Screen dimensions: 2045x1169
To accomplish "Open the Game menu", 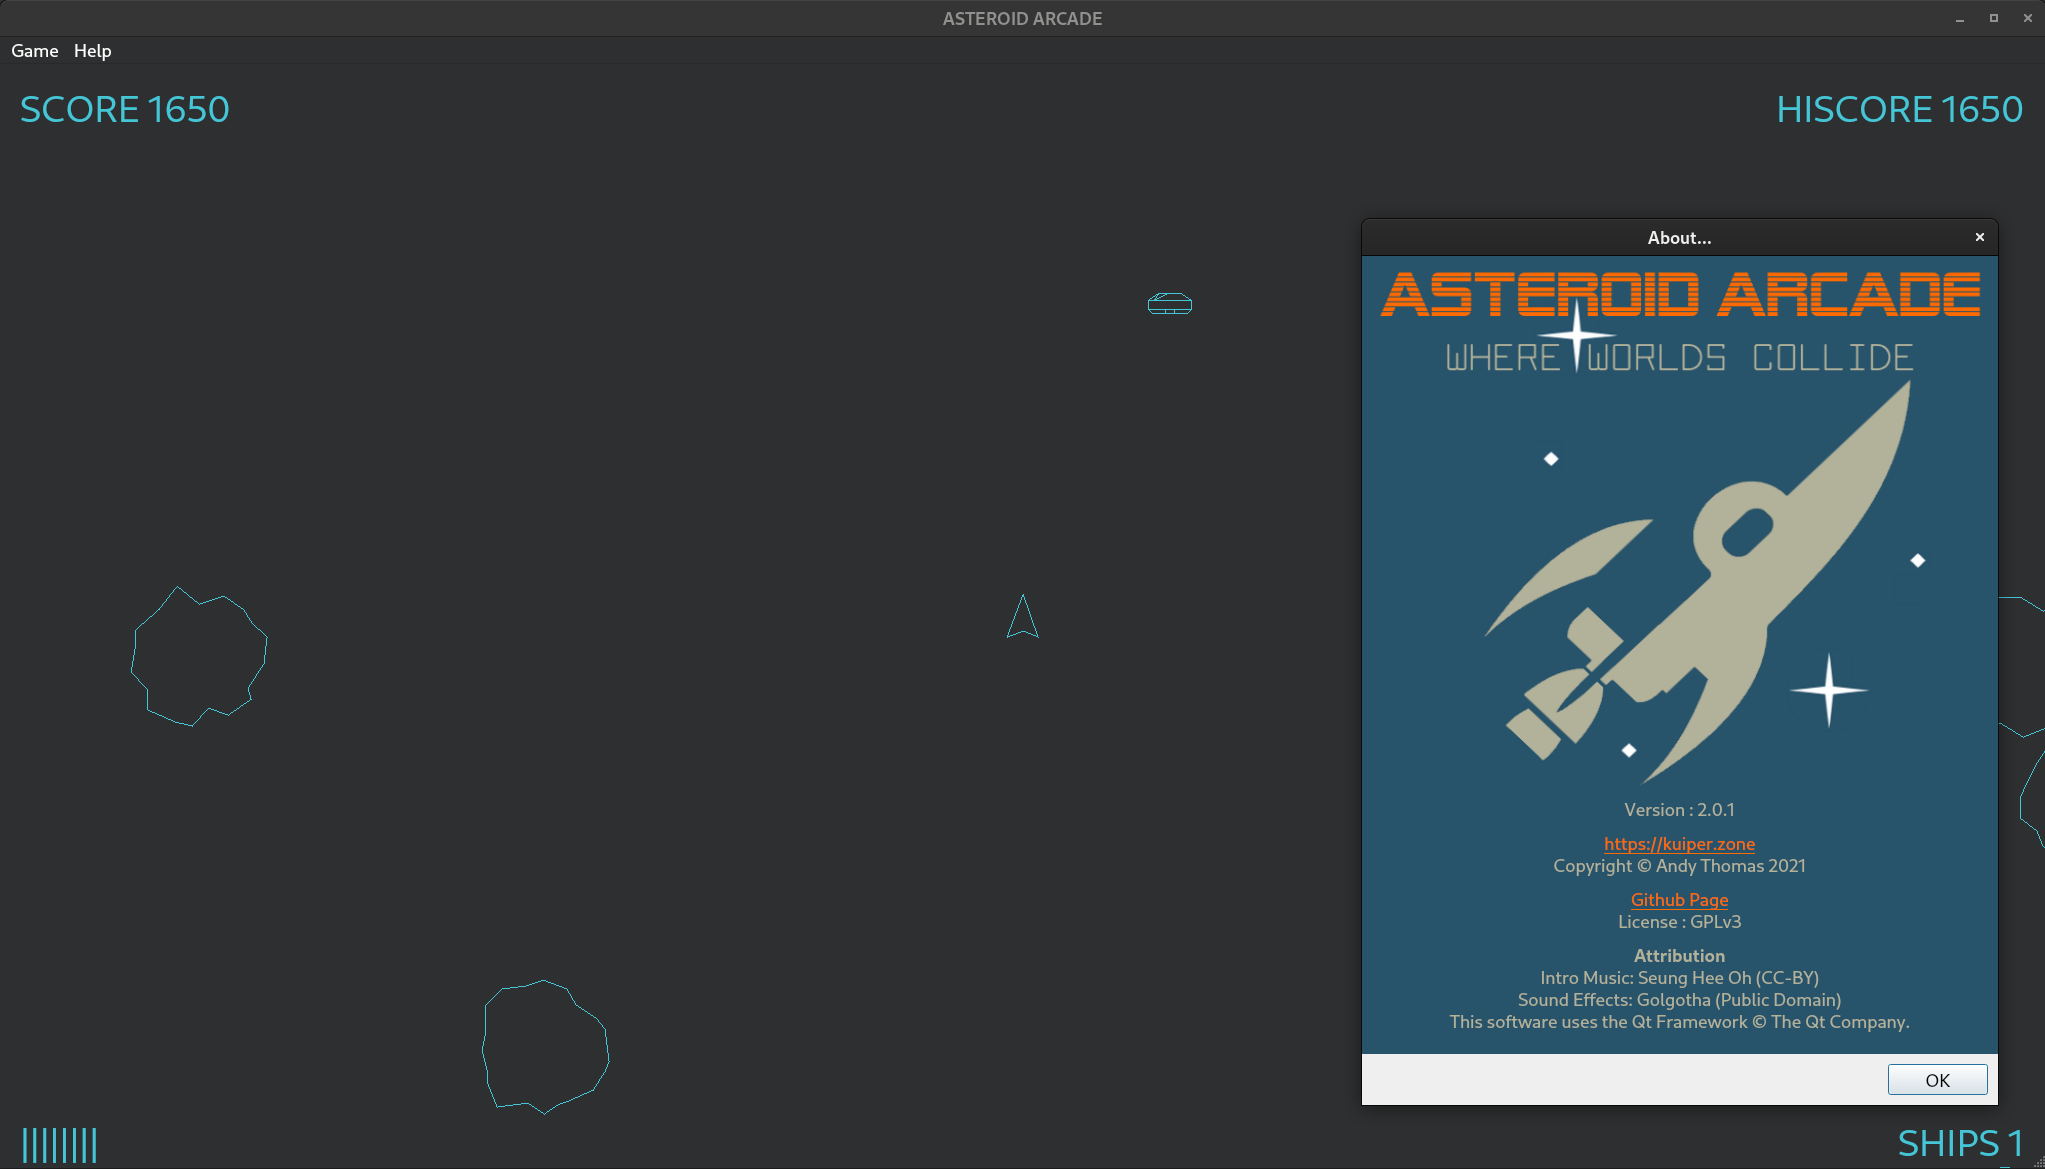I will point(35,51).
